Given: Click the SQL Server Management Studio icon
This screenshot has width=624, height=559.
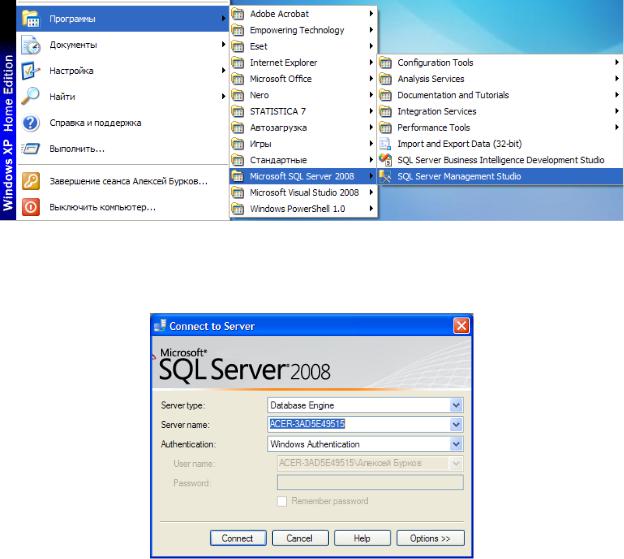Looking at the screenshot, I should (385, 176).
